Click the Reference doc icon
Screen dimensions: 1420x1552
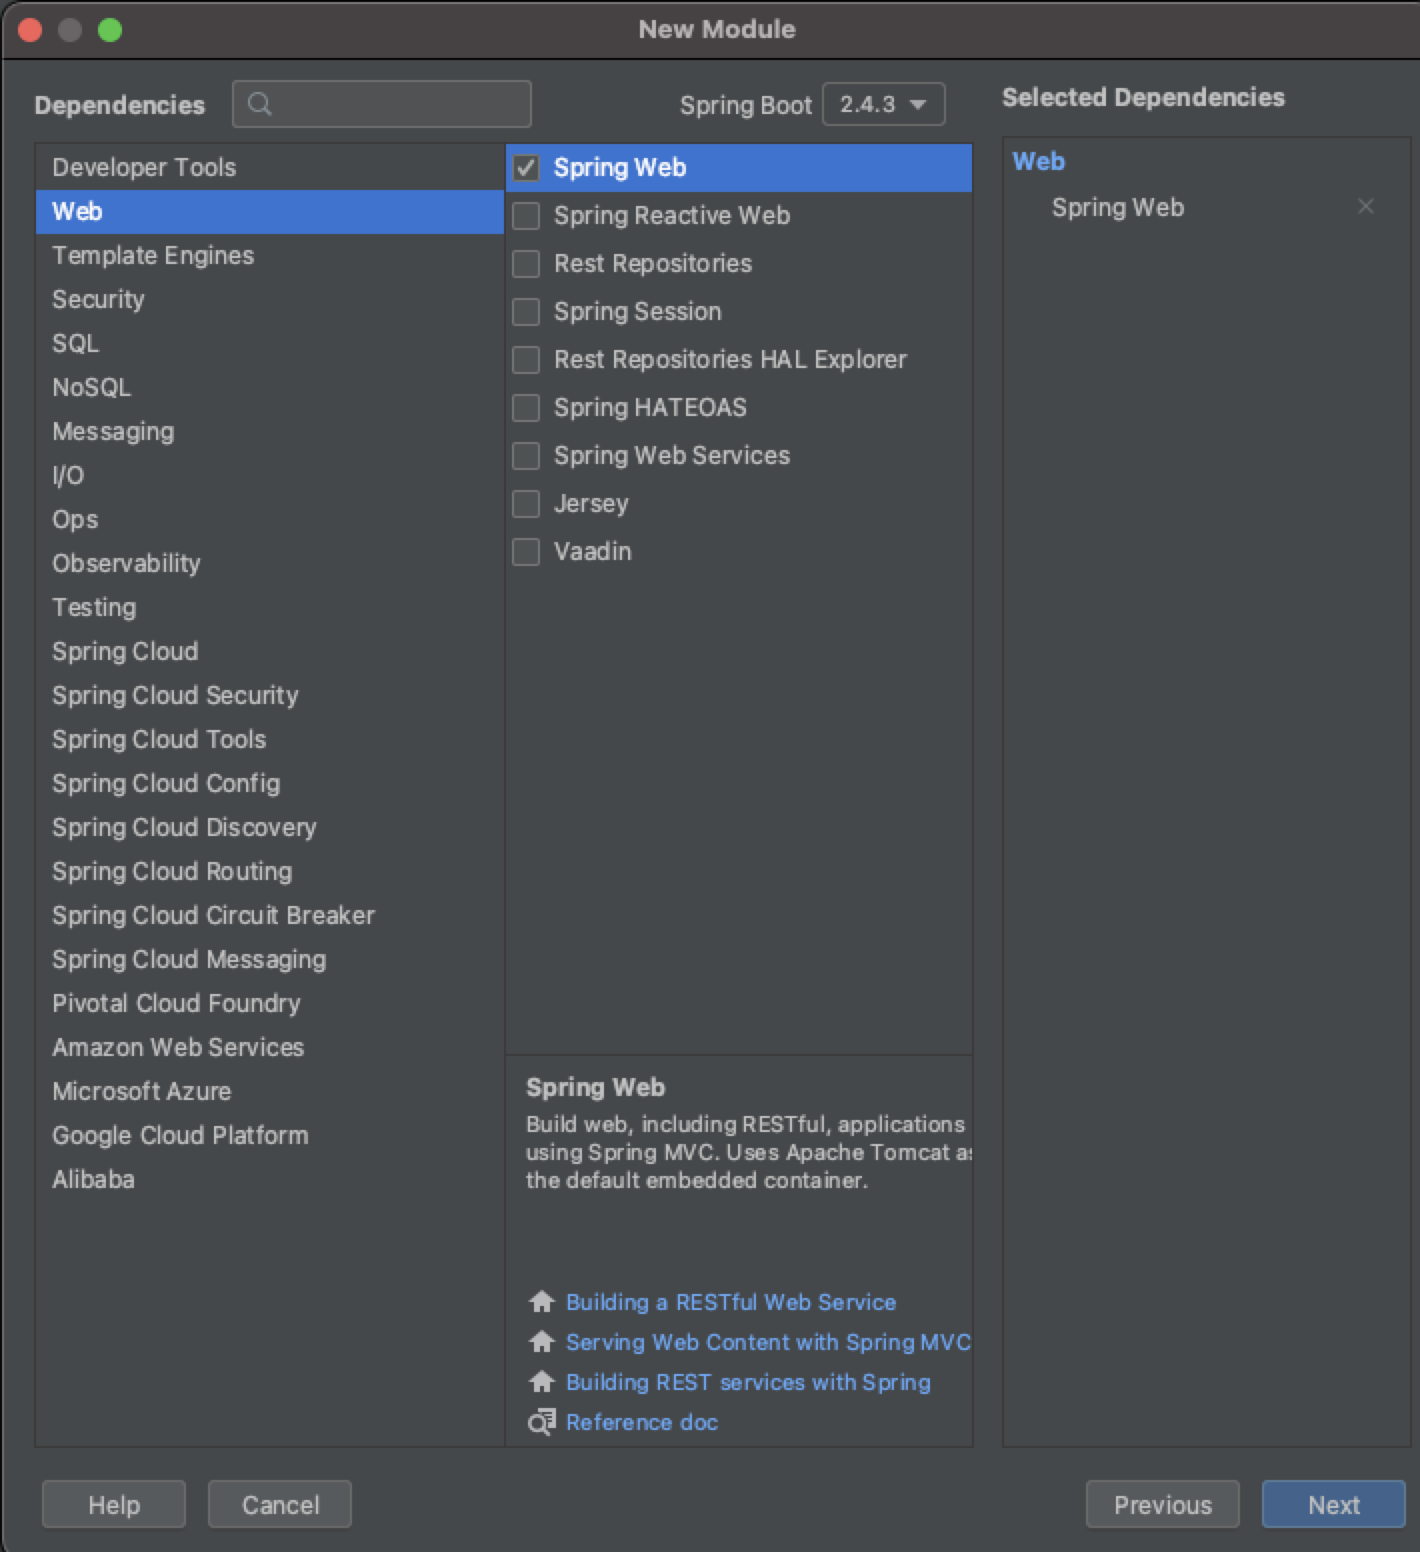pos(541,1422)
